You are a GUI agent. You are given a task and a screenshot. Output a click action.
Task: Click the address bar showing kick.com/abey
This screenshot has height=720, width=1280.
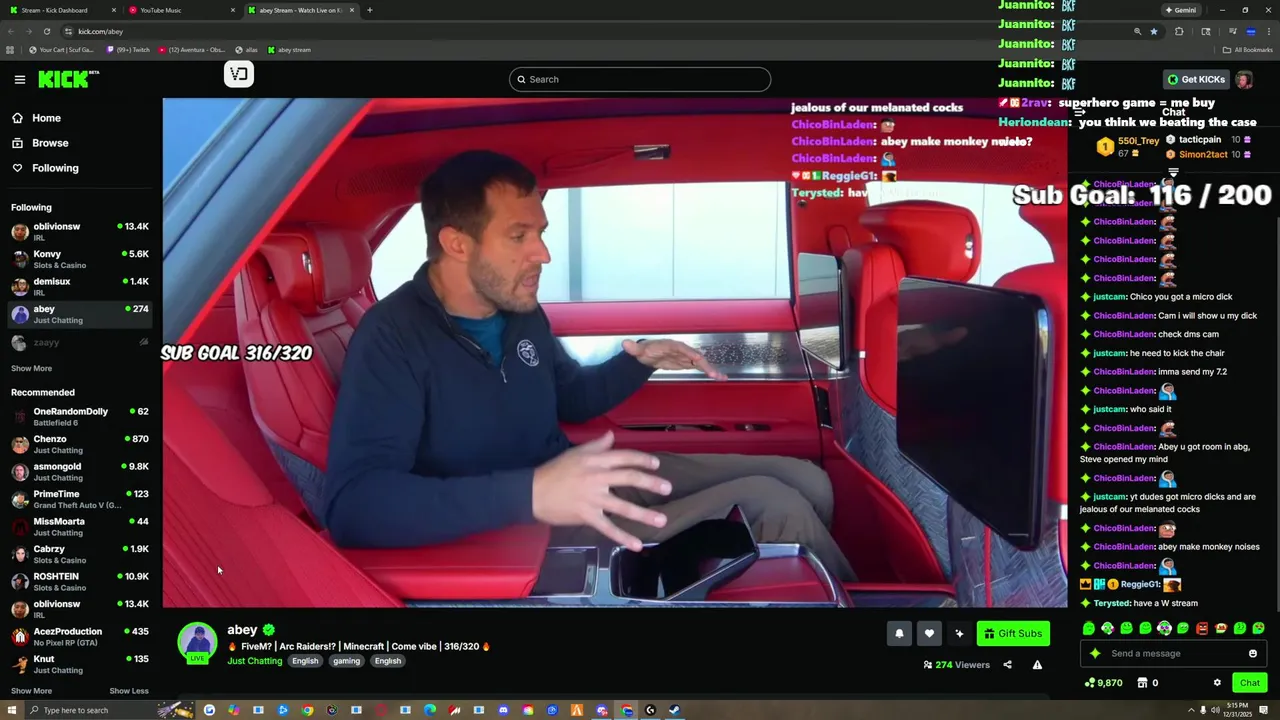[x=600, y=31]
